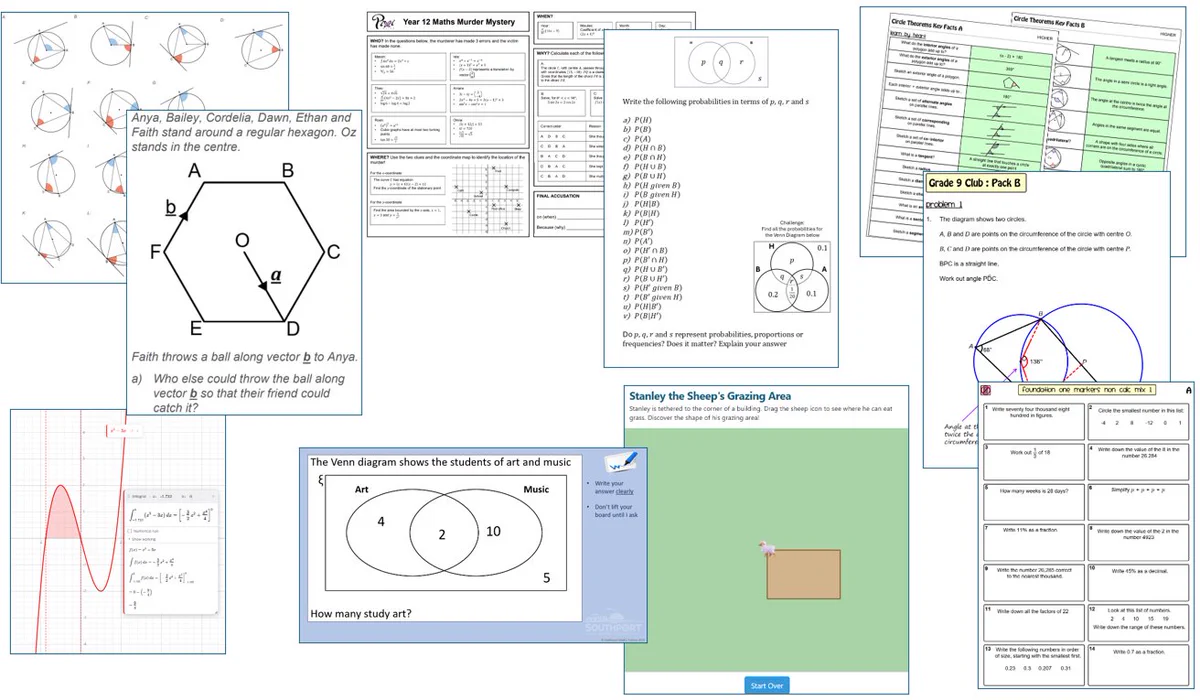Image resolution: width=1200 pixels, height=700 pixels.
Task: Click the 'Grade 9 Club : Pack B' heading
Action: click(x=975, y=185)
